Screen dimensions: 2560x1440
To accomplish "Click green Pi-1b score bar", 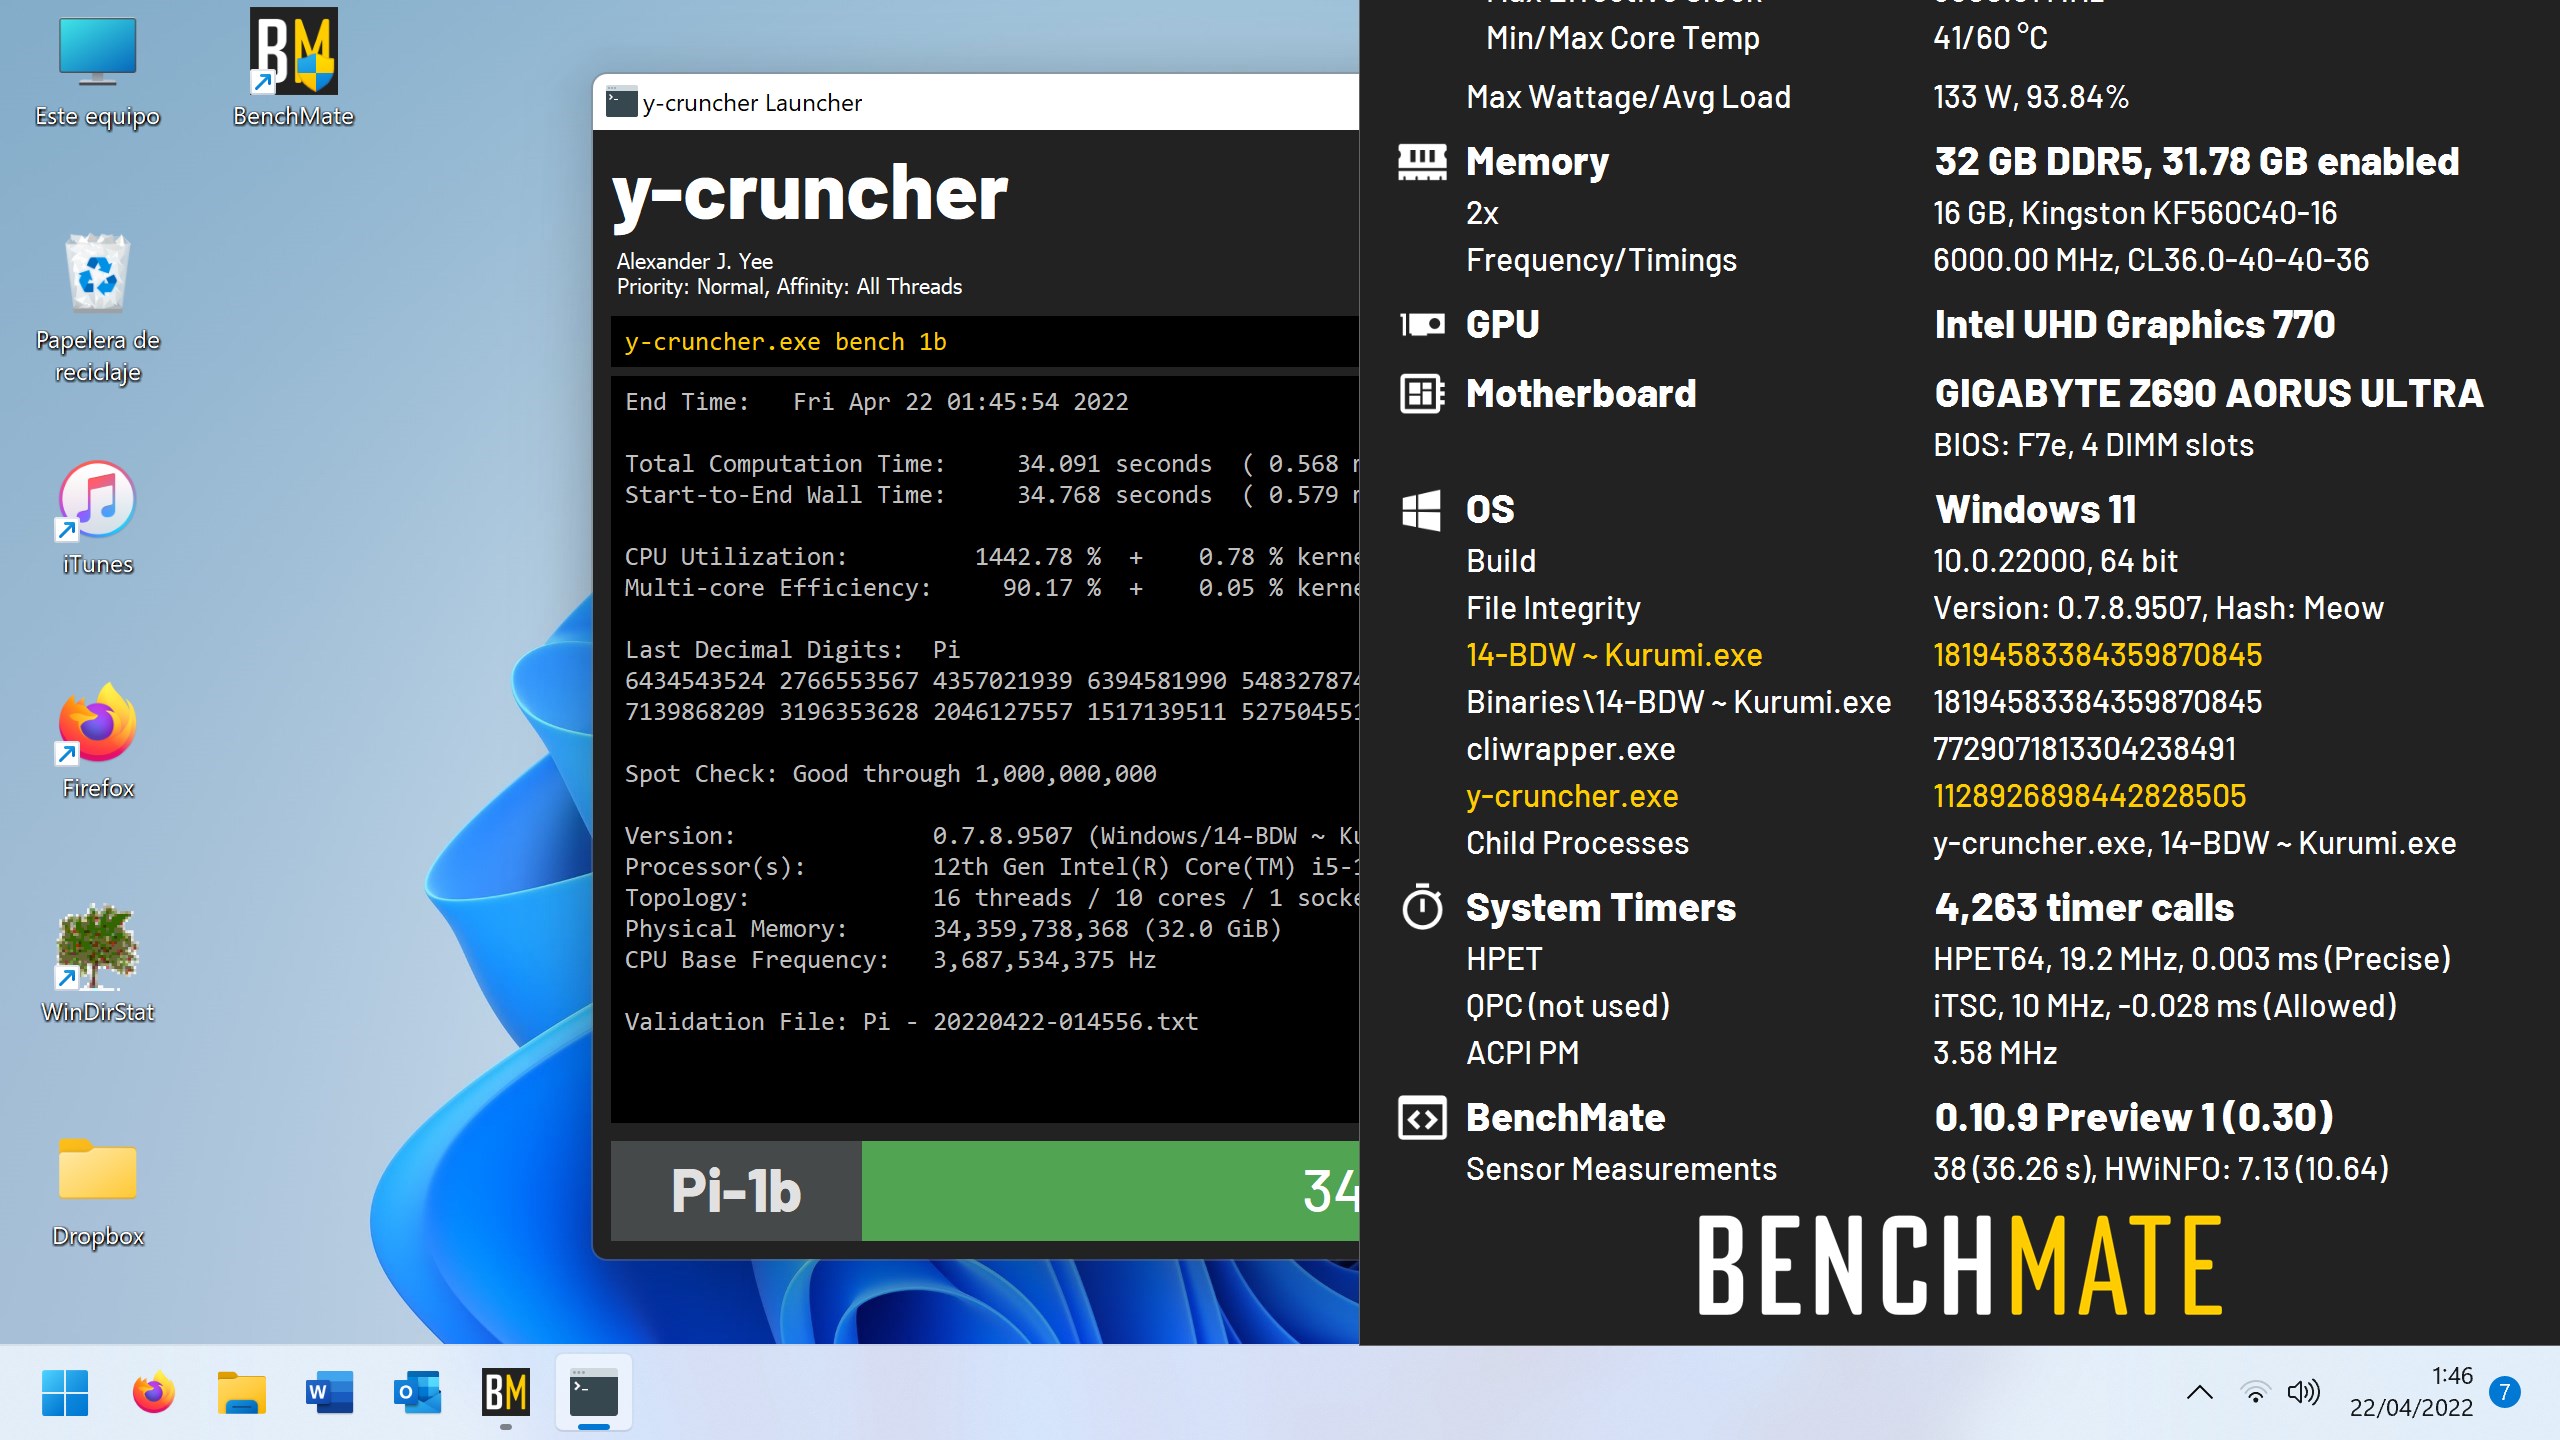I will point(1110,1191).
